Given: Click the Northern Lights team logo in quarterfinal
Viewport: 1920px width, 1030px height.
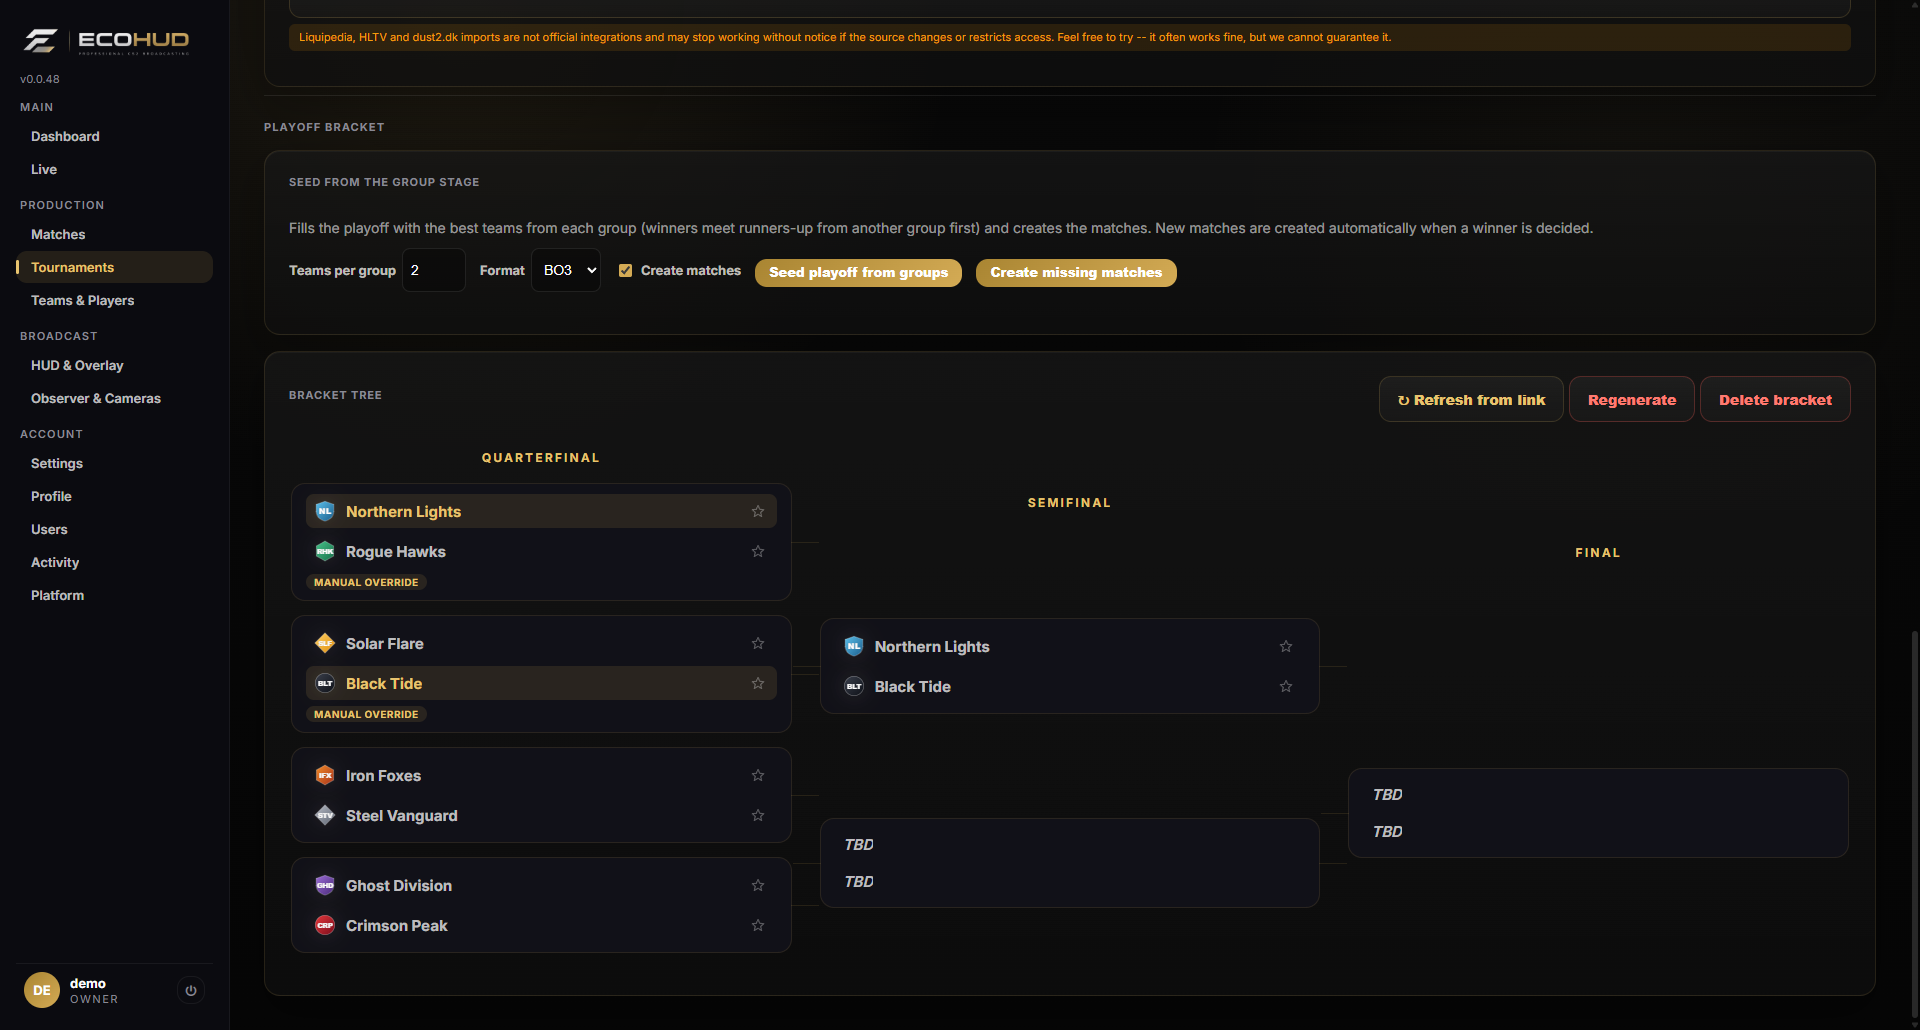Looking at the screenshot, I should click(325, 511).
